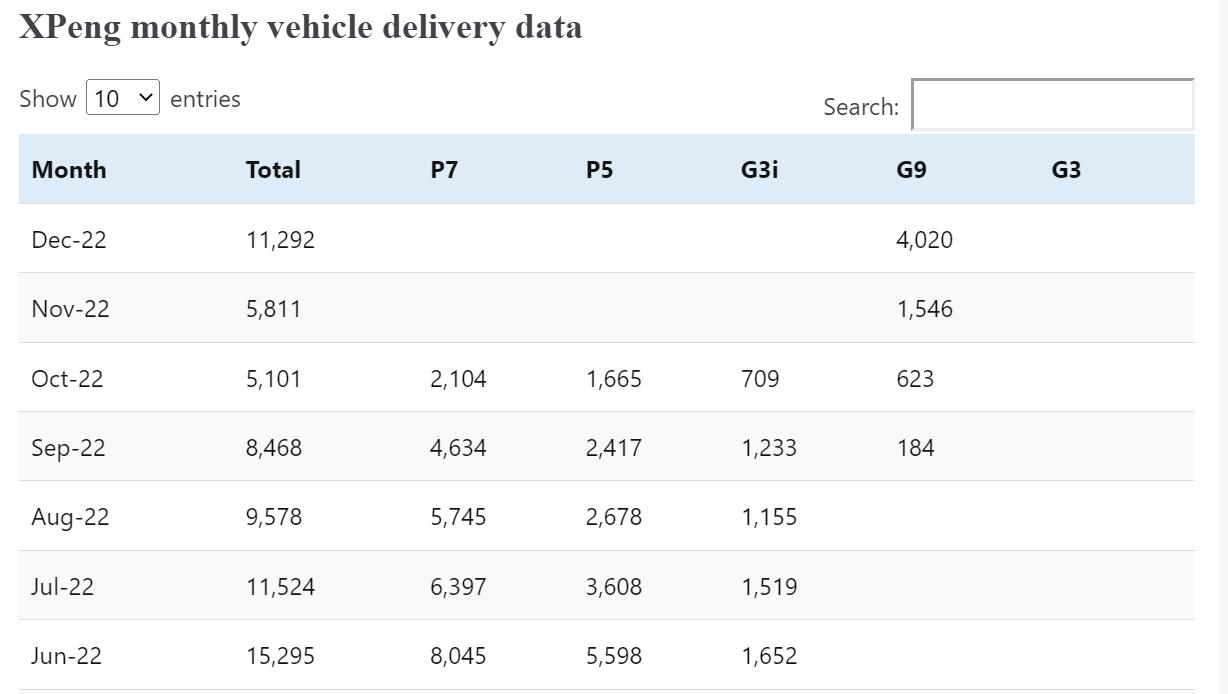Image resolution: width=1228 pixels, height=694 pixels.
Task: Sort the table by the G9 column
Action: 909,169
